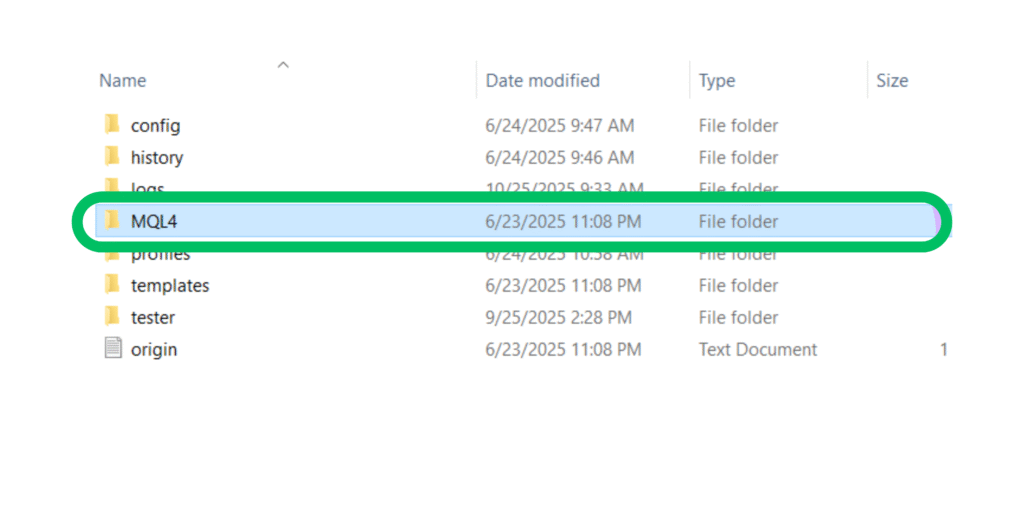Screen dimensions: 1024x524
Task: Click the tester folder icon
Action: tap(111, 317)
